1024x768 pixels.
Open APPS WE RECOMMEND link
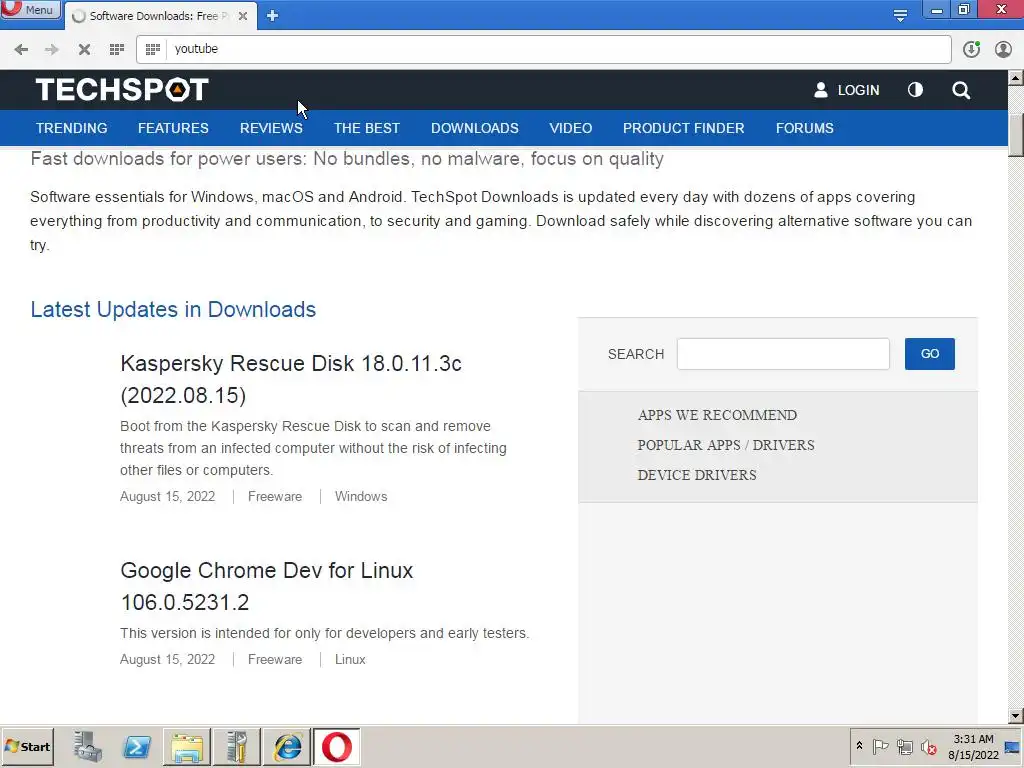tap(717, 415)
